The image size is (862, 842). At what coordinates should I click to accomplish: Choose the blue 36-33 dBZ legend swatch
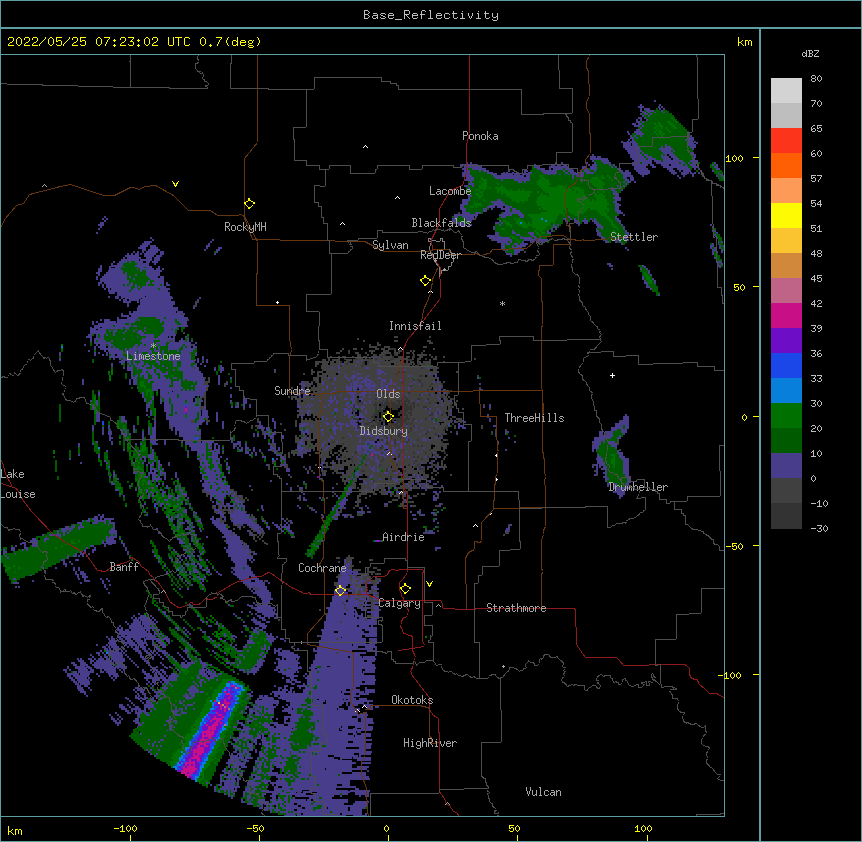786,365
